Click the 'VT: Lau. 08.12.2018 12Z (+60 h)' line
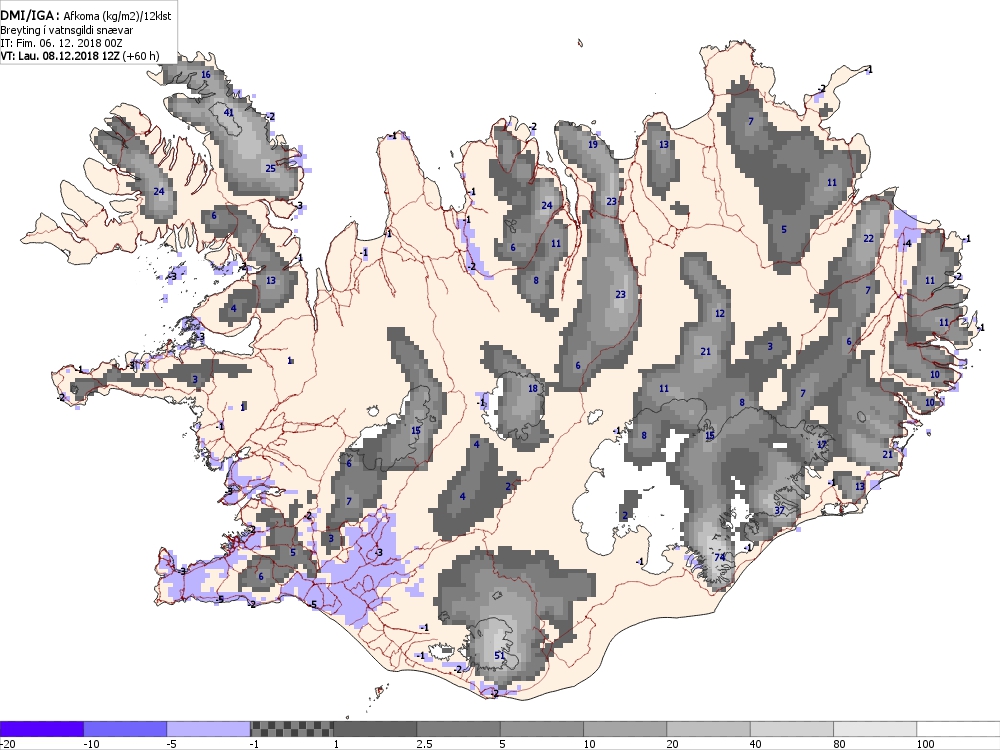 tap(80, 55)
